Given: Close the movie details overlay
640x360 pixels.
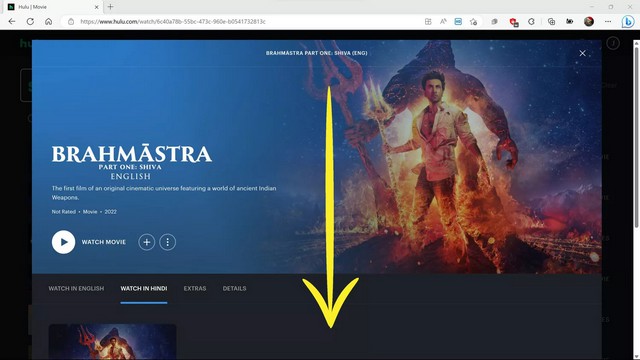Looking at the screenshot, I should pos(582,53).
